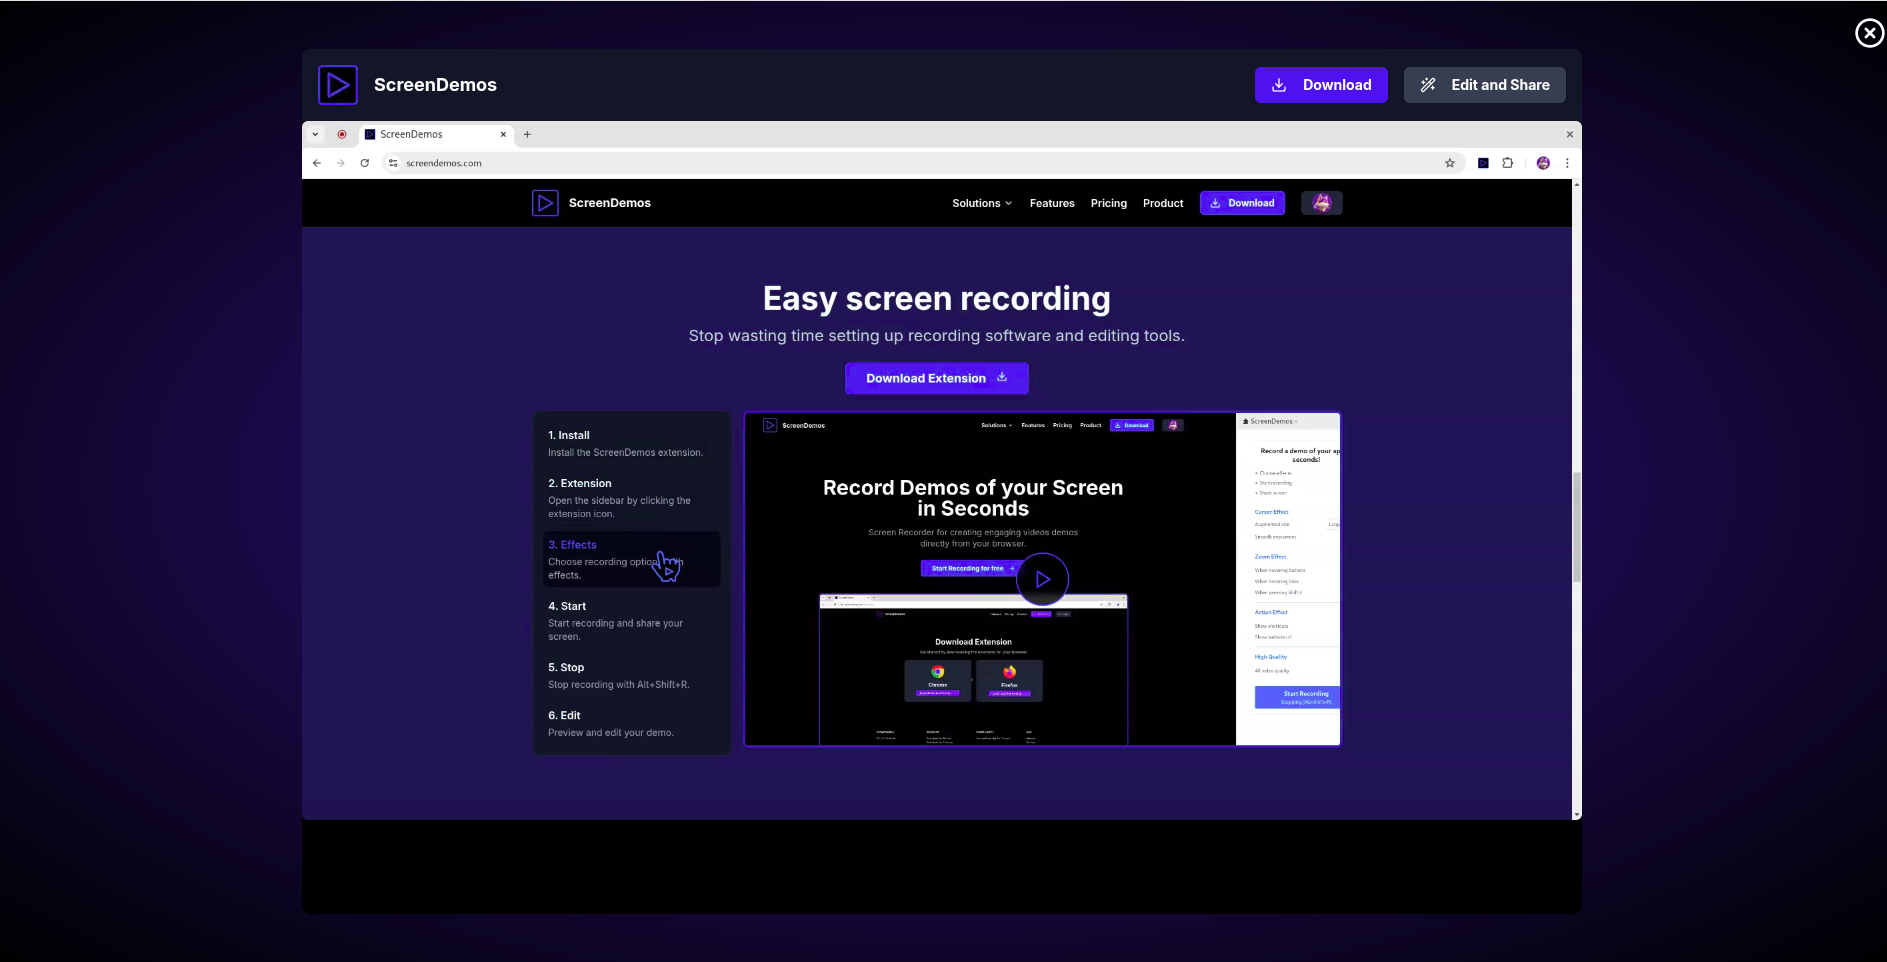Open the browser extensions puzzle icon

pyautogui.click(x=1508, y=163)
